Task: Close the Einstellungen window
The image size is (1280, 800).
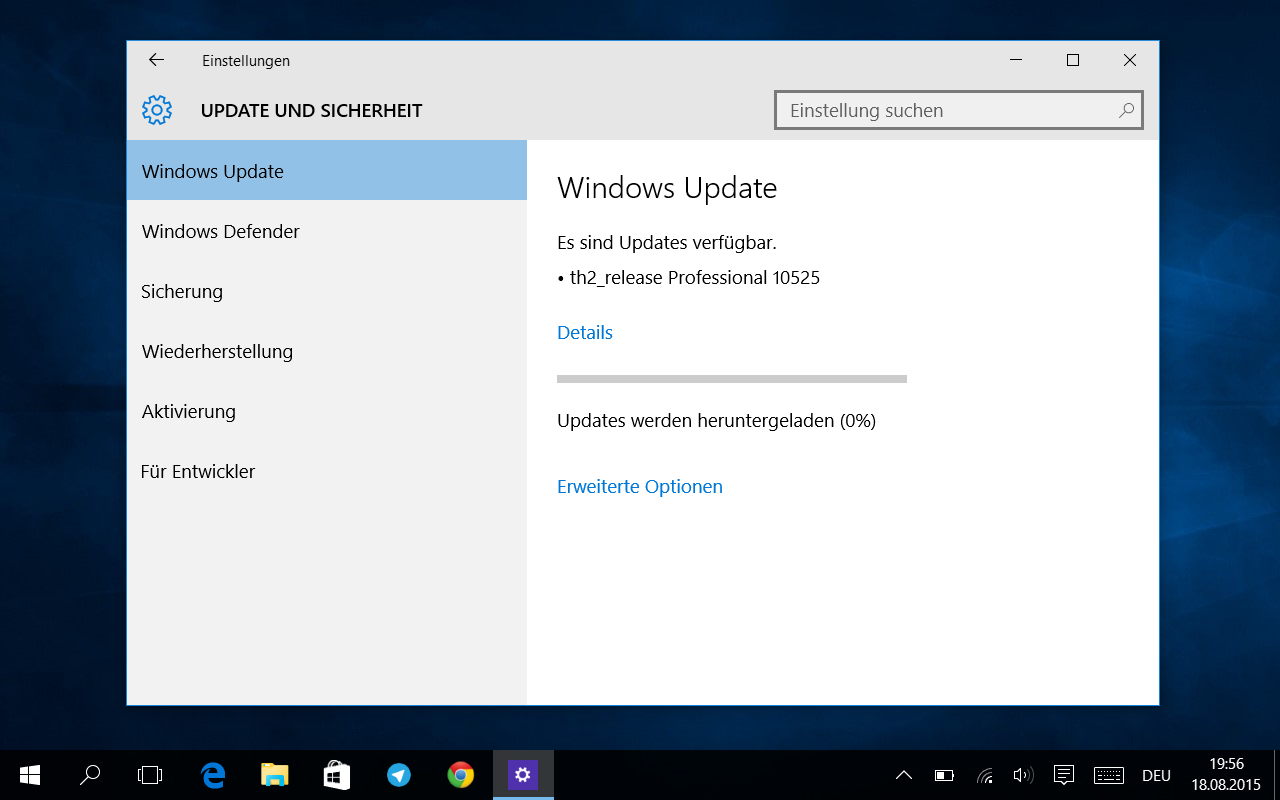Action: [1130, 60]
